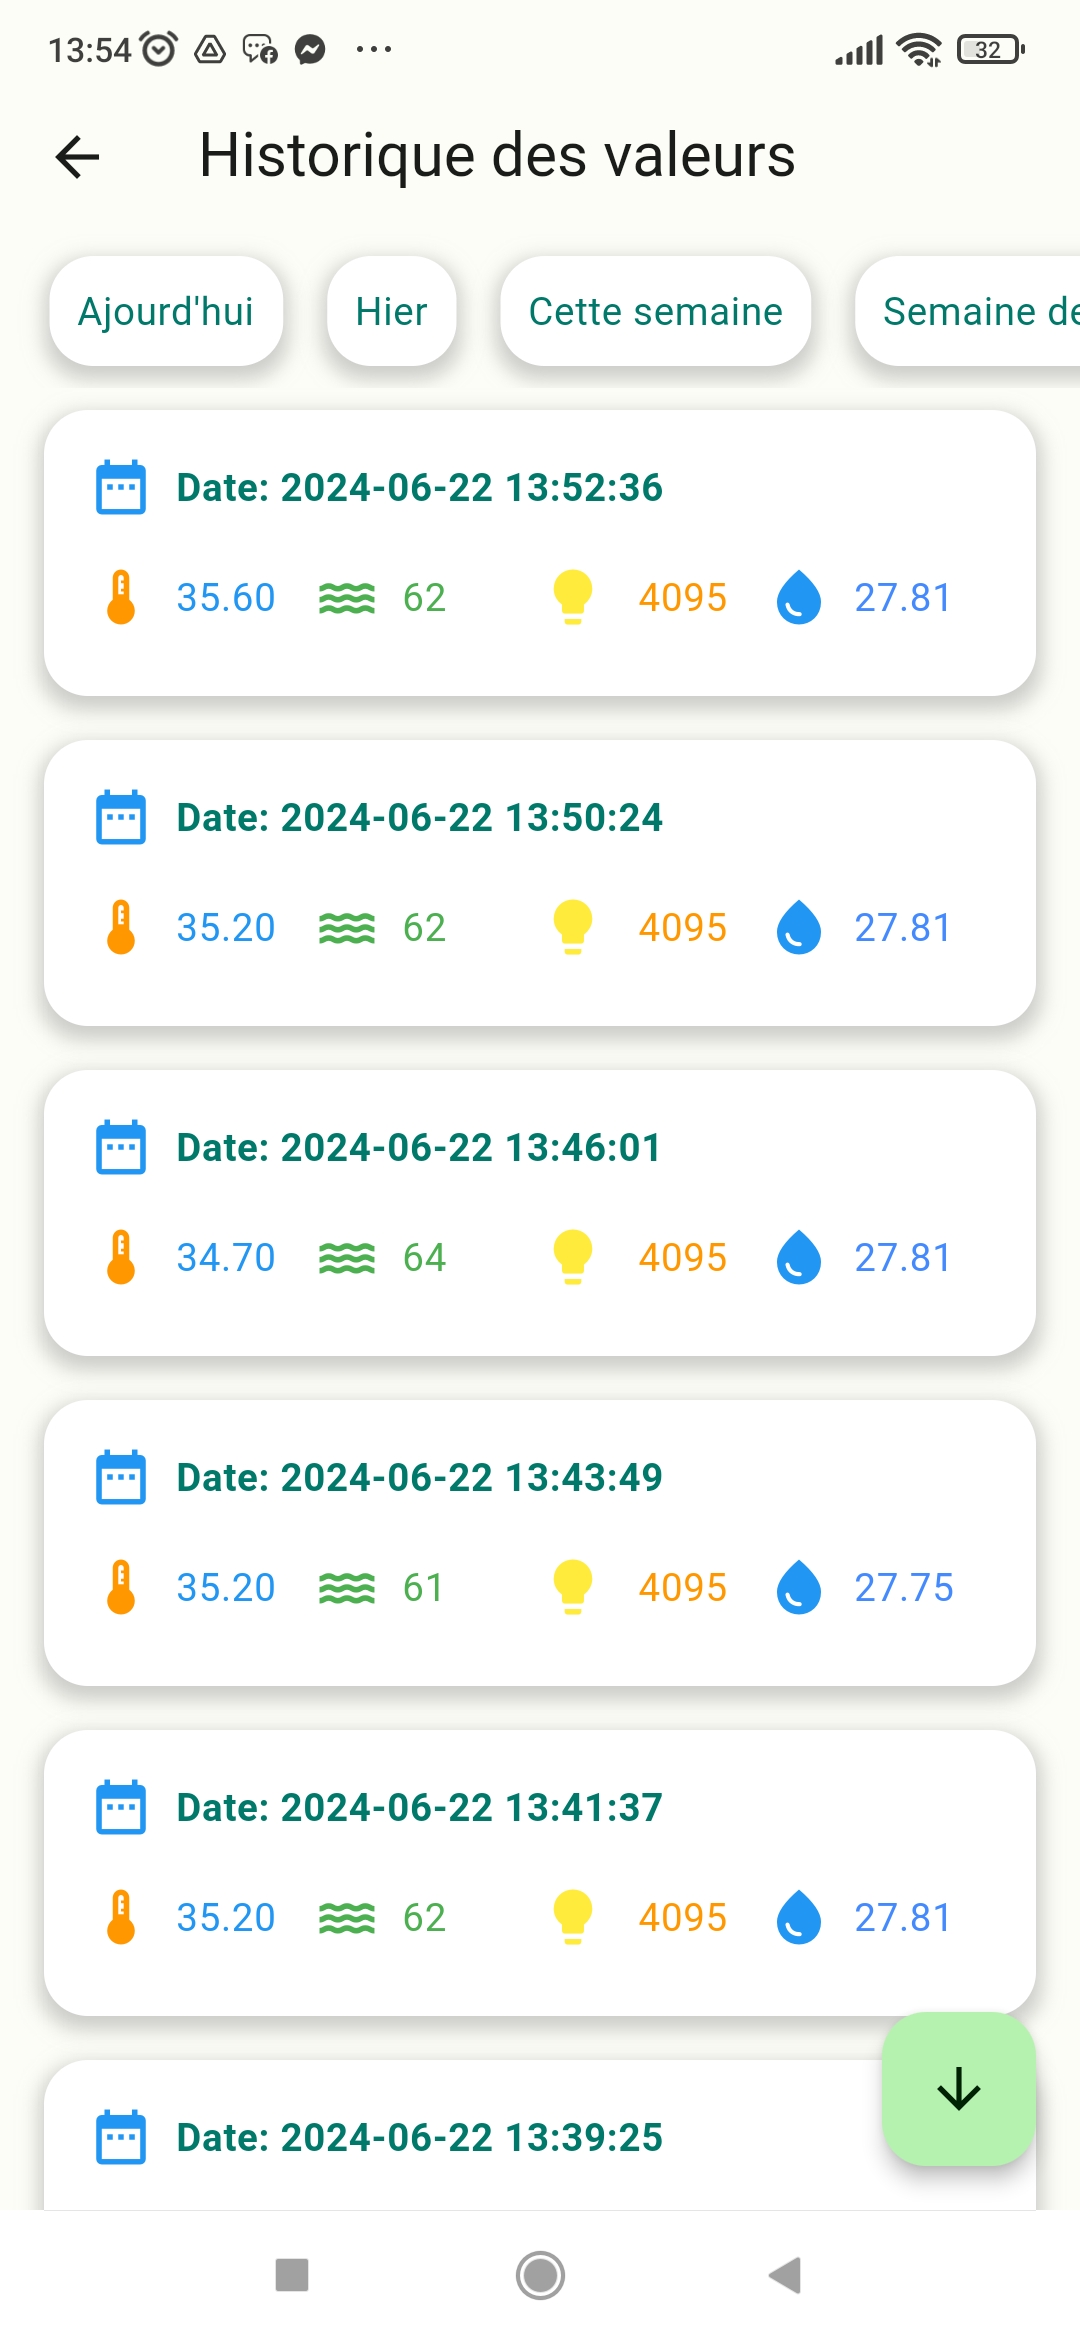
Task: Tap the moisture value 27.75
Action: coord(903,1587)
